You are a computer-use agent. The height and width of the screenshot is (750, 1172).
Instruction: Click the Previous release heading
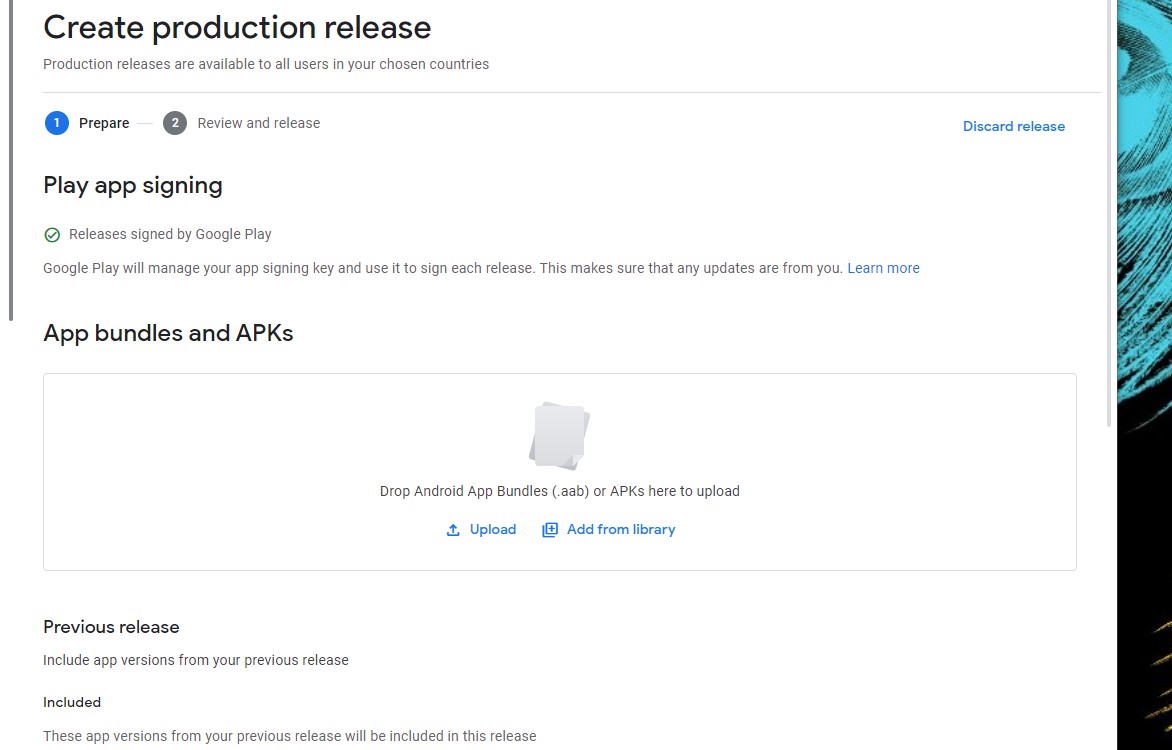tap(111, 627)
